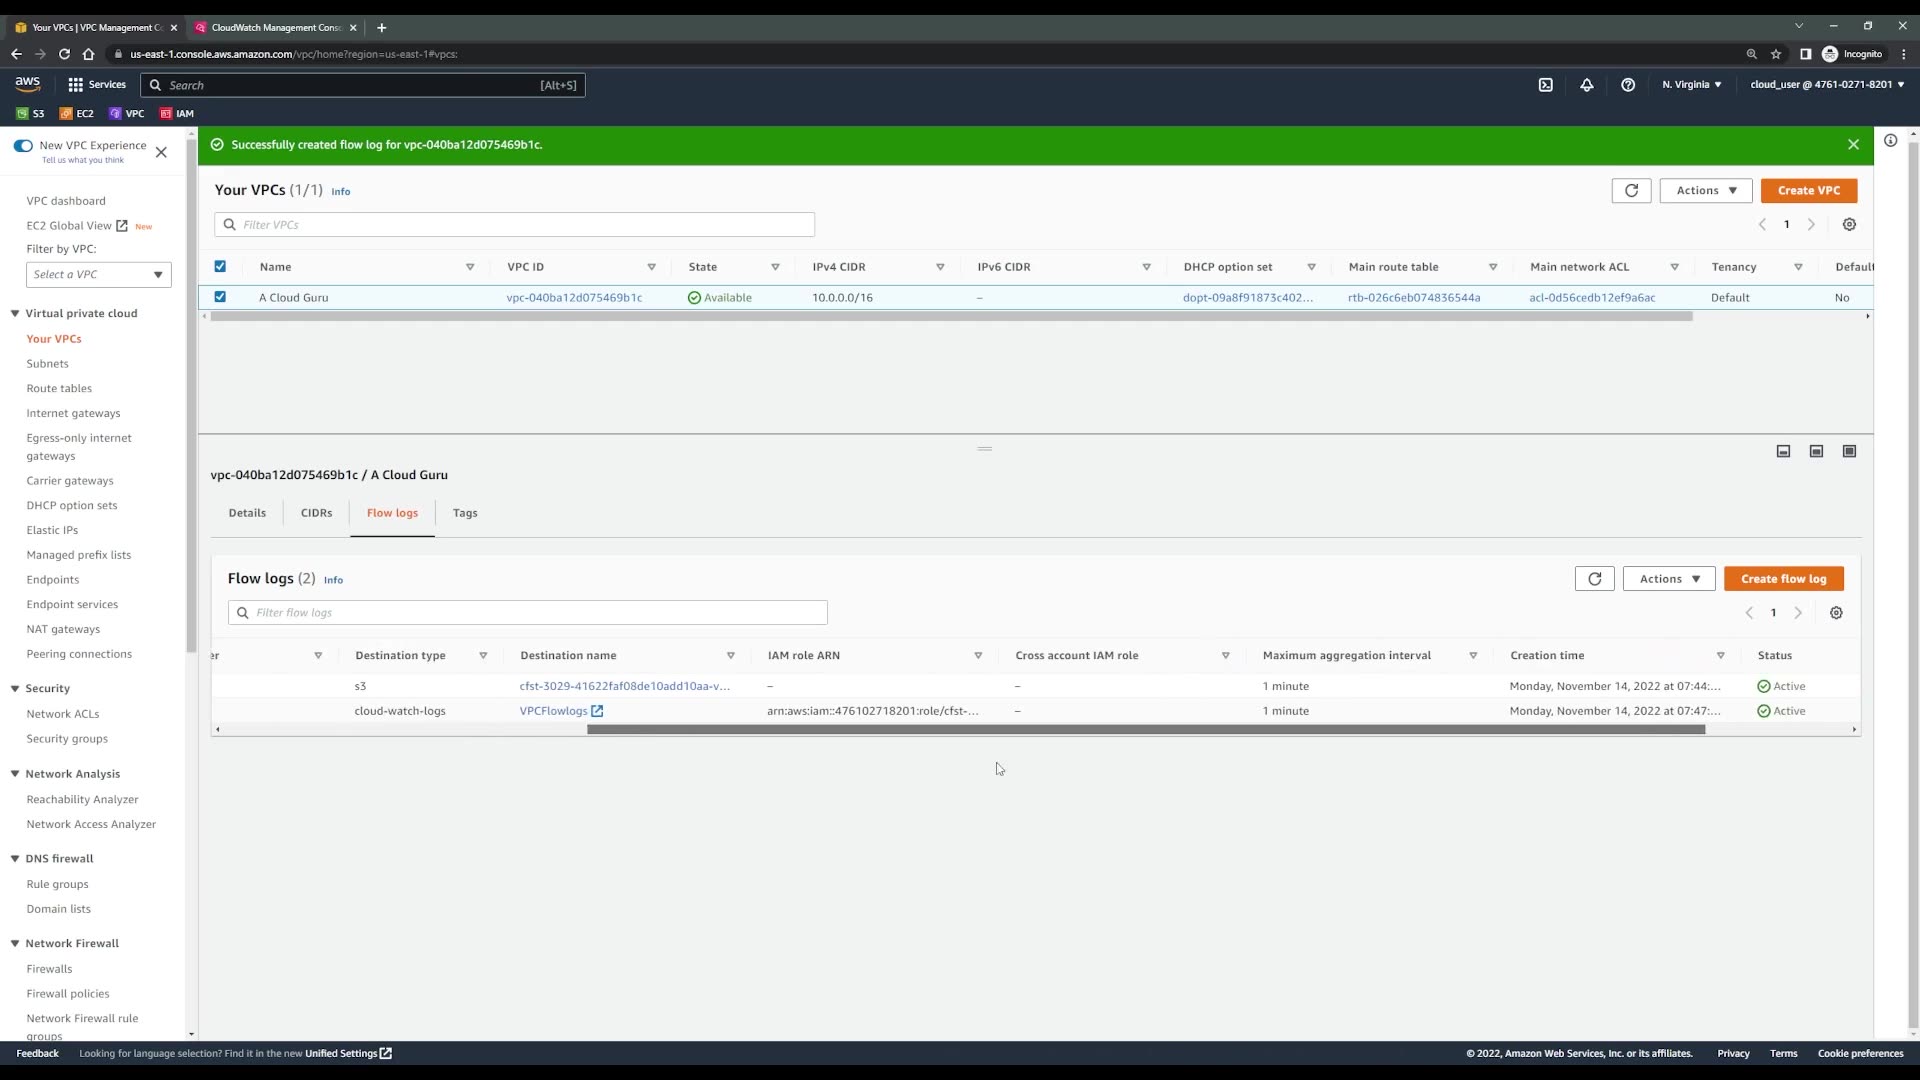Open the Flow logs table preferences gear
Screen dimensions: 1920x1080
(1835, 613)
